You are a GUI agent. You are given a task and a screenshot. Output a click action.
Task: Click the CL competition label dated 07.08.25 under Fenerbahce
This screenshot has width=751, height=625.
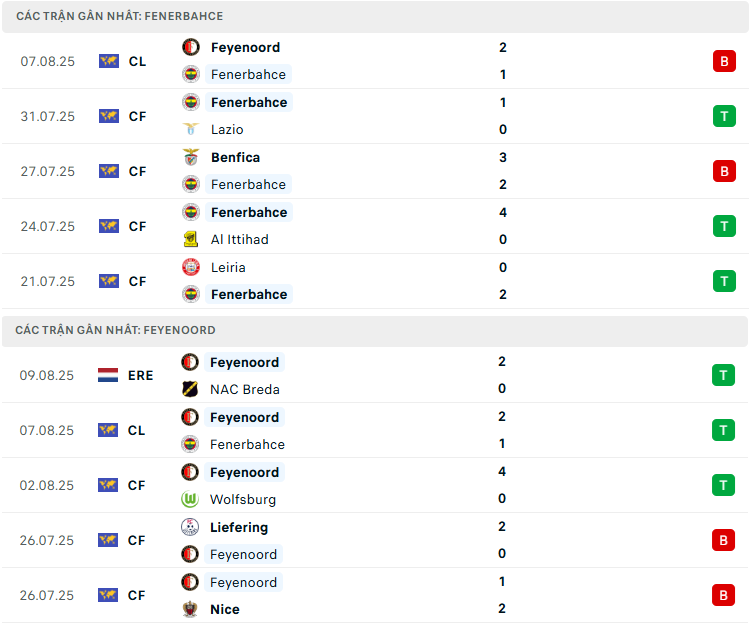[x=137, y=61]
